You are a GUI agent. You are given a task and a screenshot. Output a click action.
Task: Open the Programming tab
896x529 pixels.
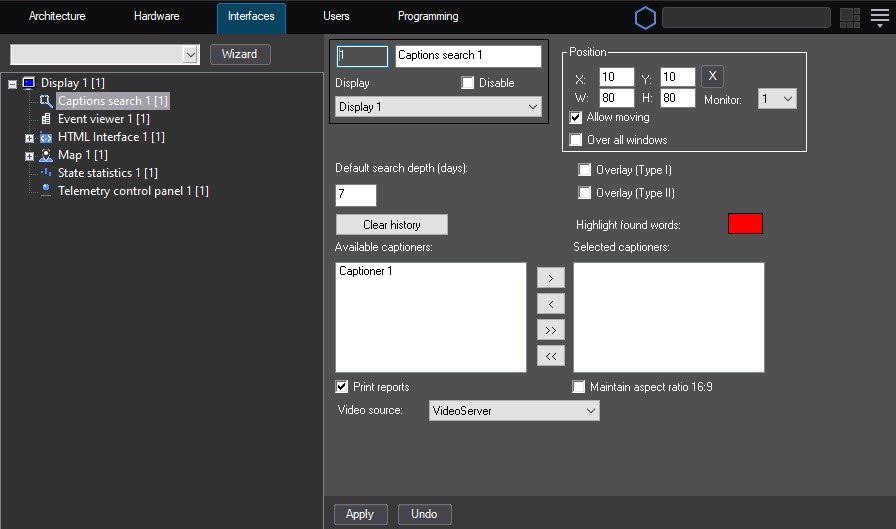428,17
